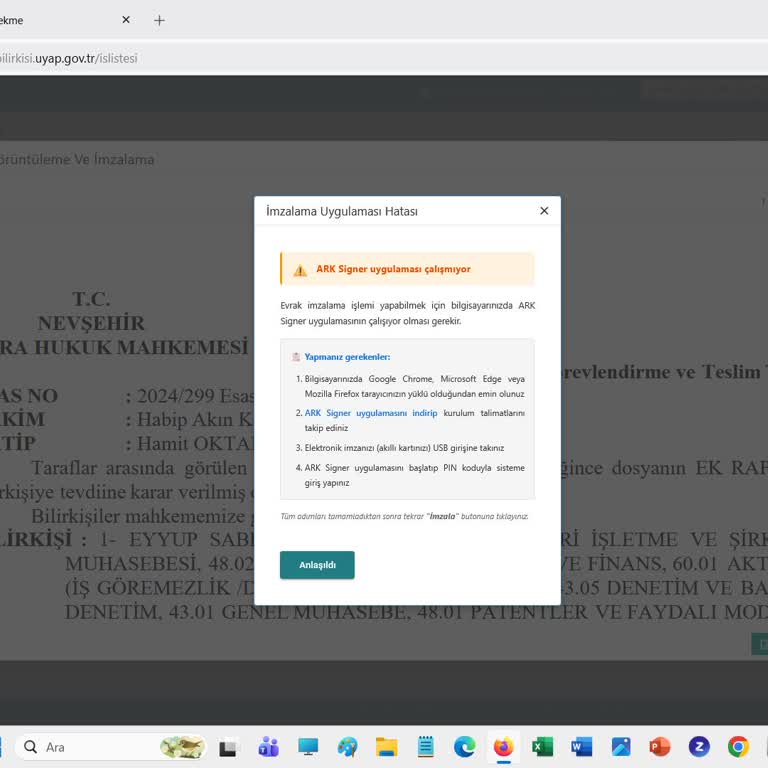Click the Görüntüleme Ve İmzalama heading
This screenshot has height=768, width=768.
(76, 160)
